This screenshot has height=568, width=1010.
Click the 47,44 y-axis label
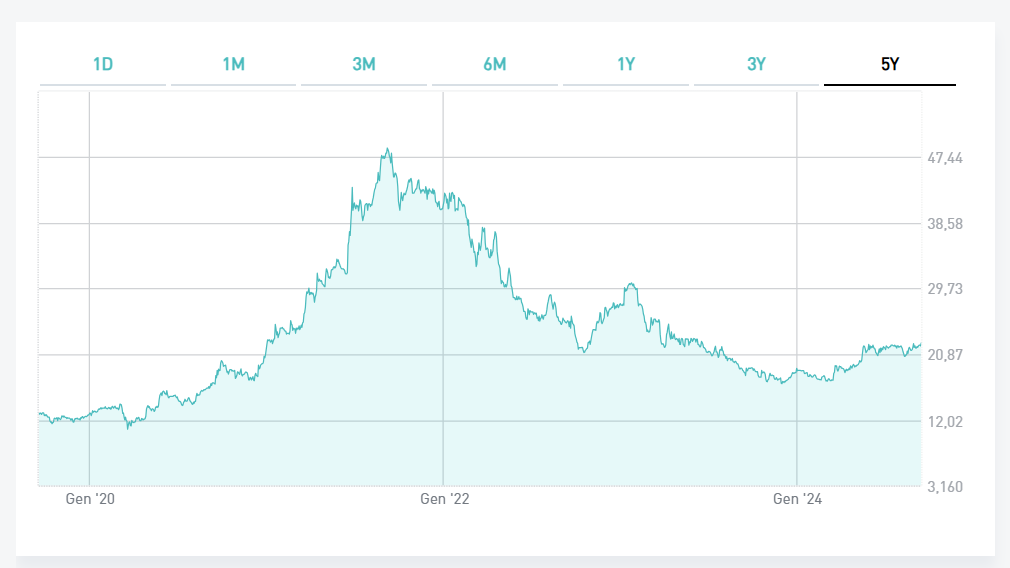945,158
